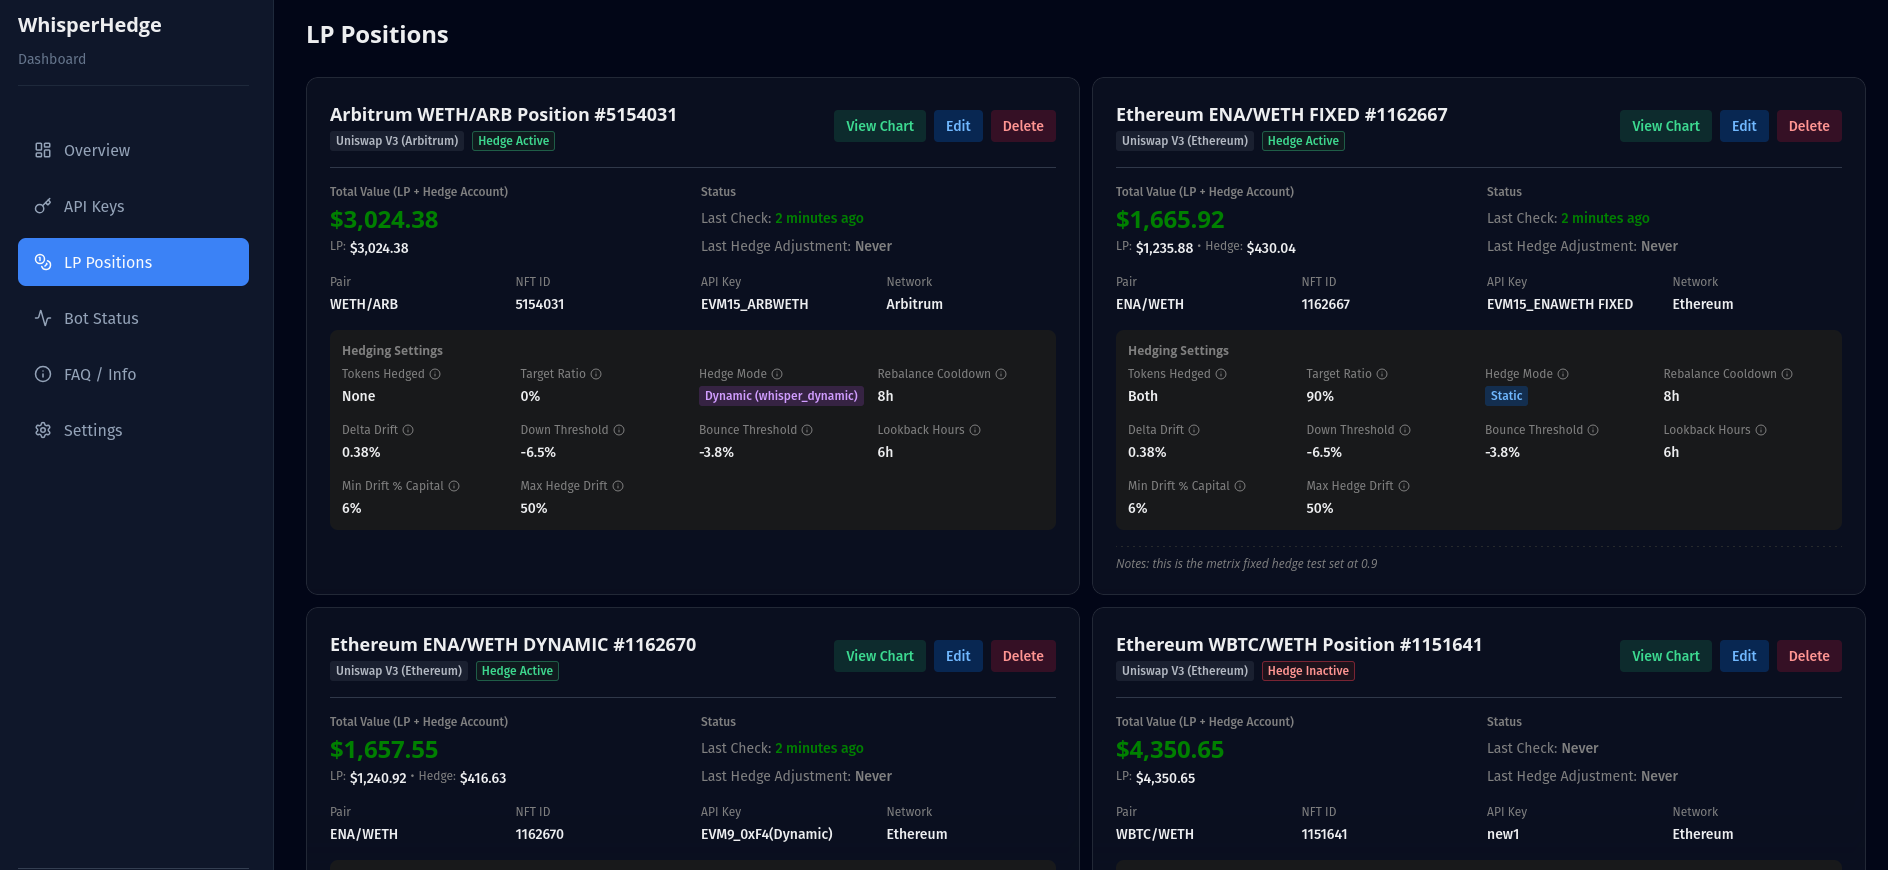
Task: Click the Down Threshold info icon on the ENA/WETH FIXED card
Action: coord(1405,430)
